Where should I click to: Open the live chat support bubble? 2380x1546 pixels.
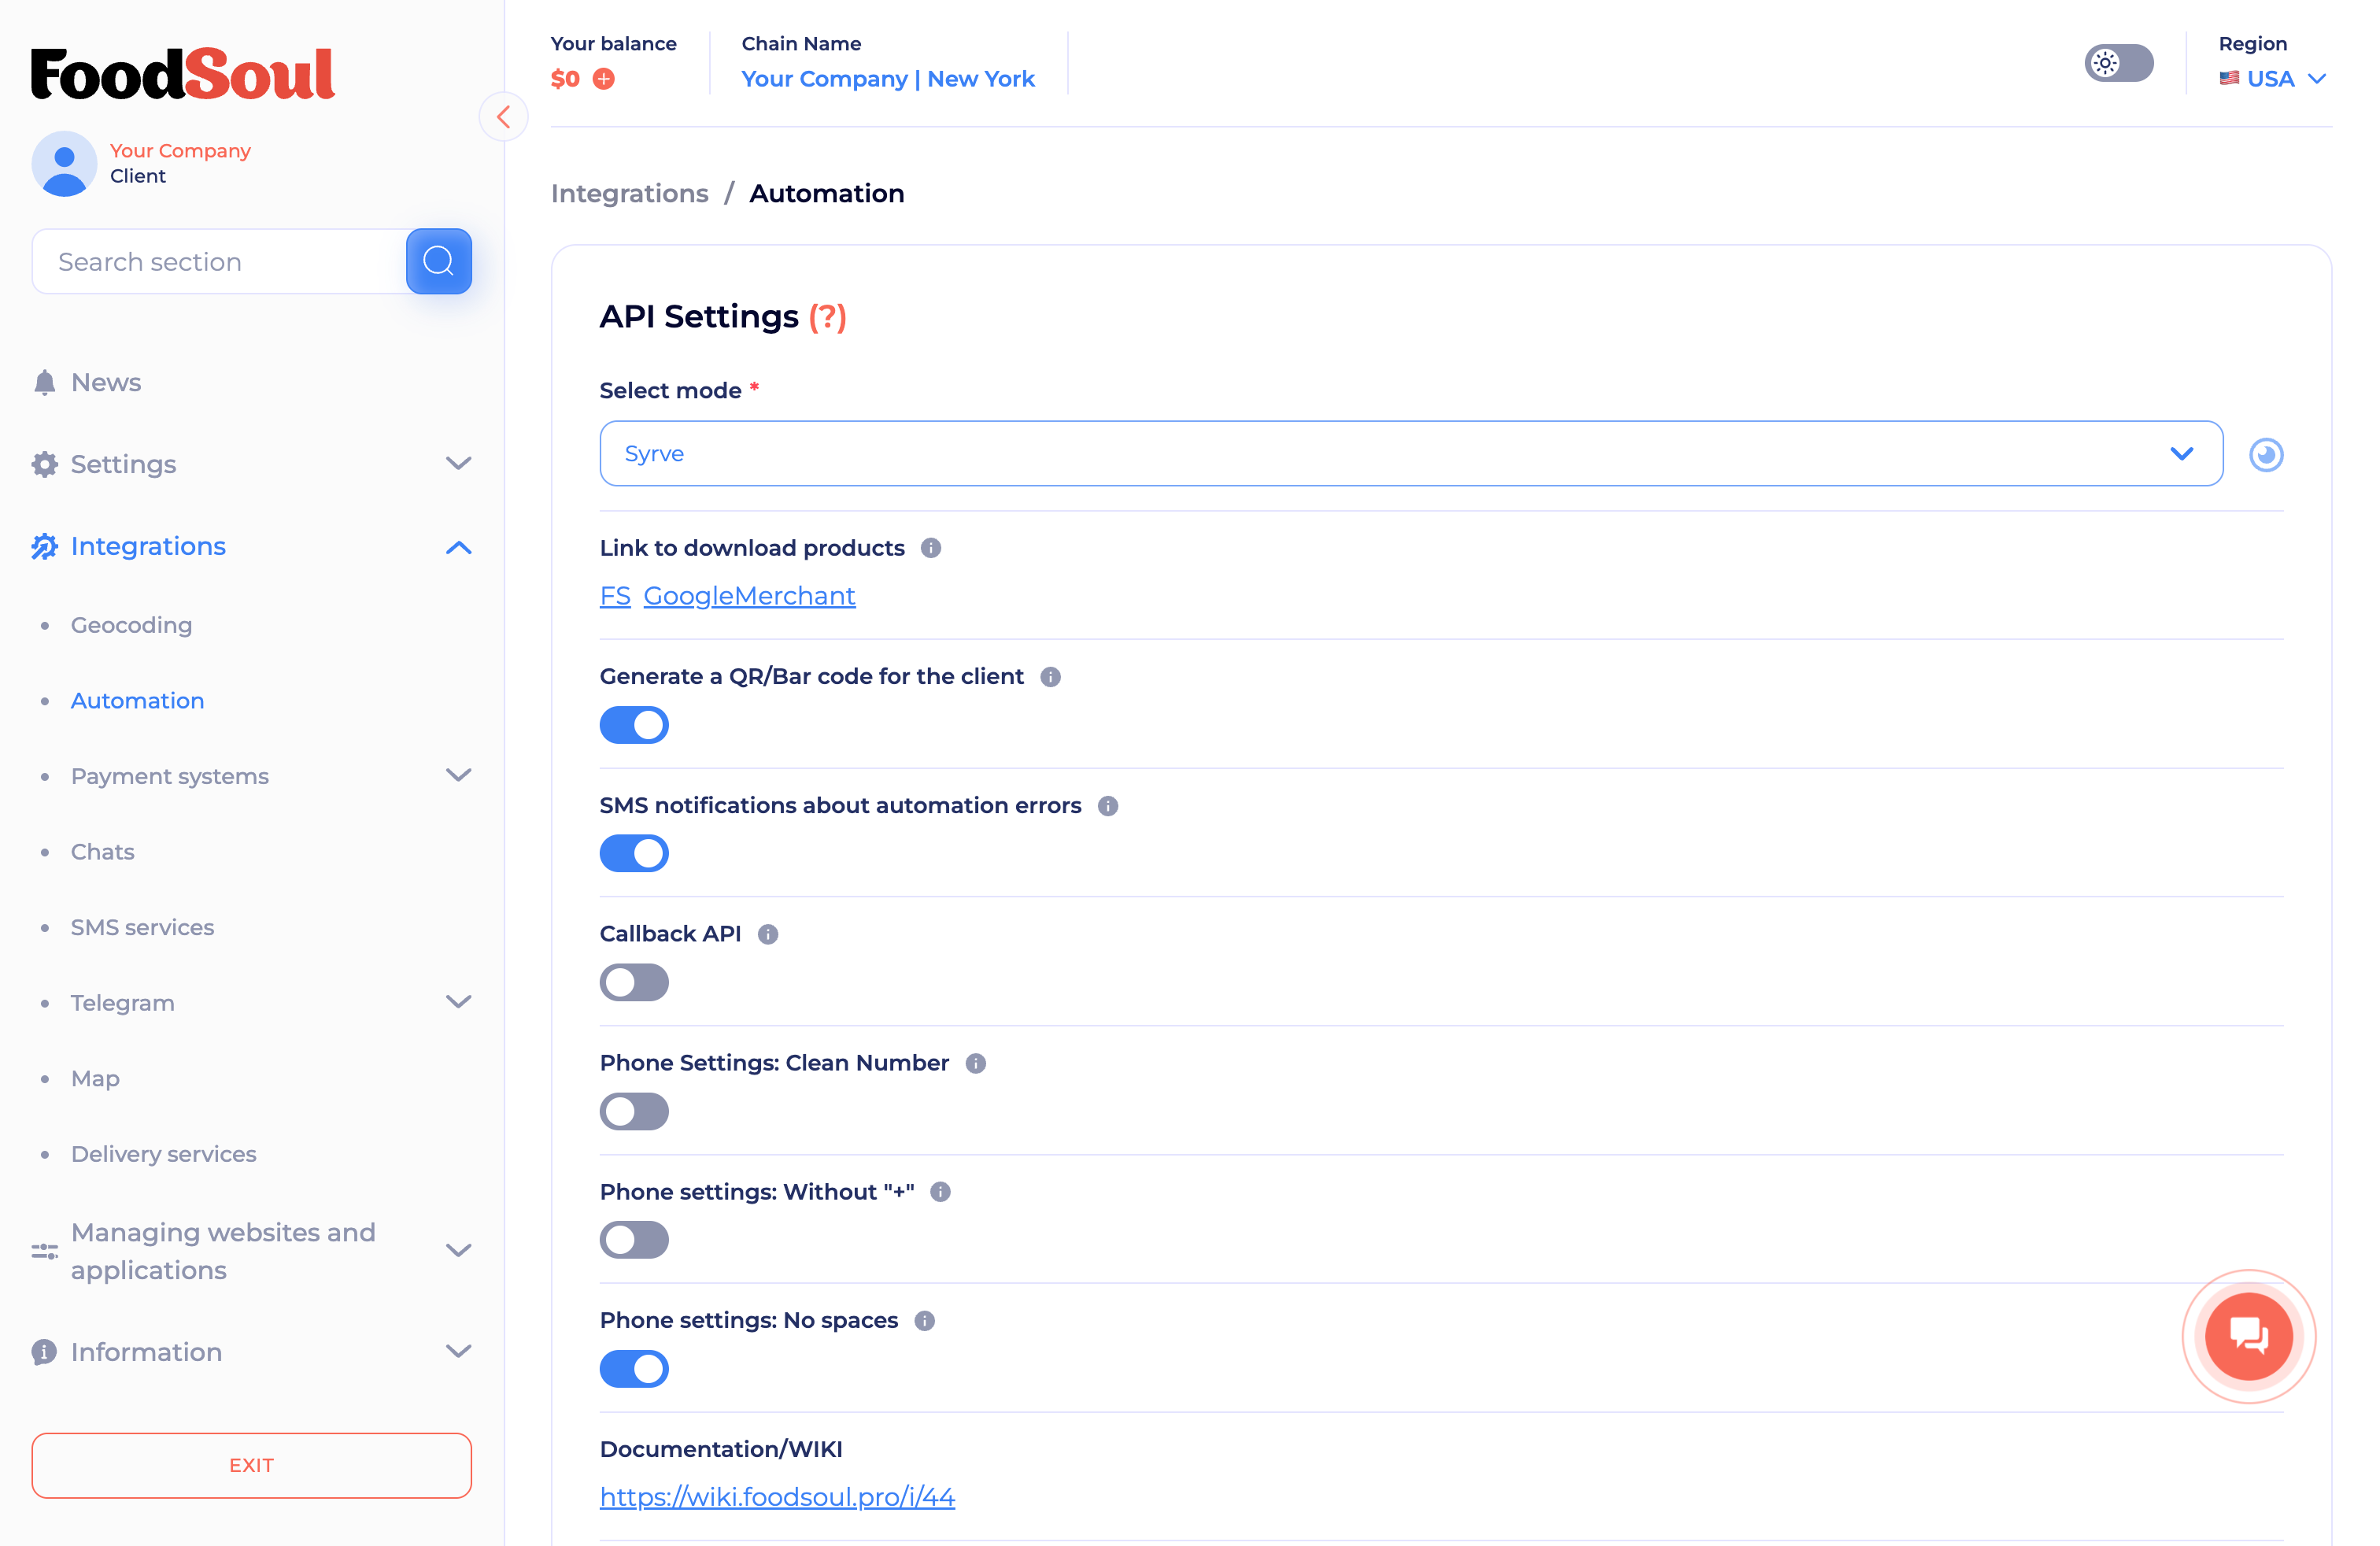point(2248,1336)
